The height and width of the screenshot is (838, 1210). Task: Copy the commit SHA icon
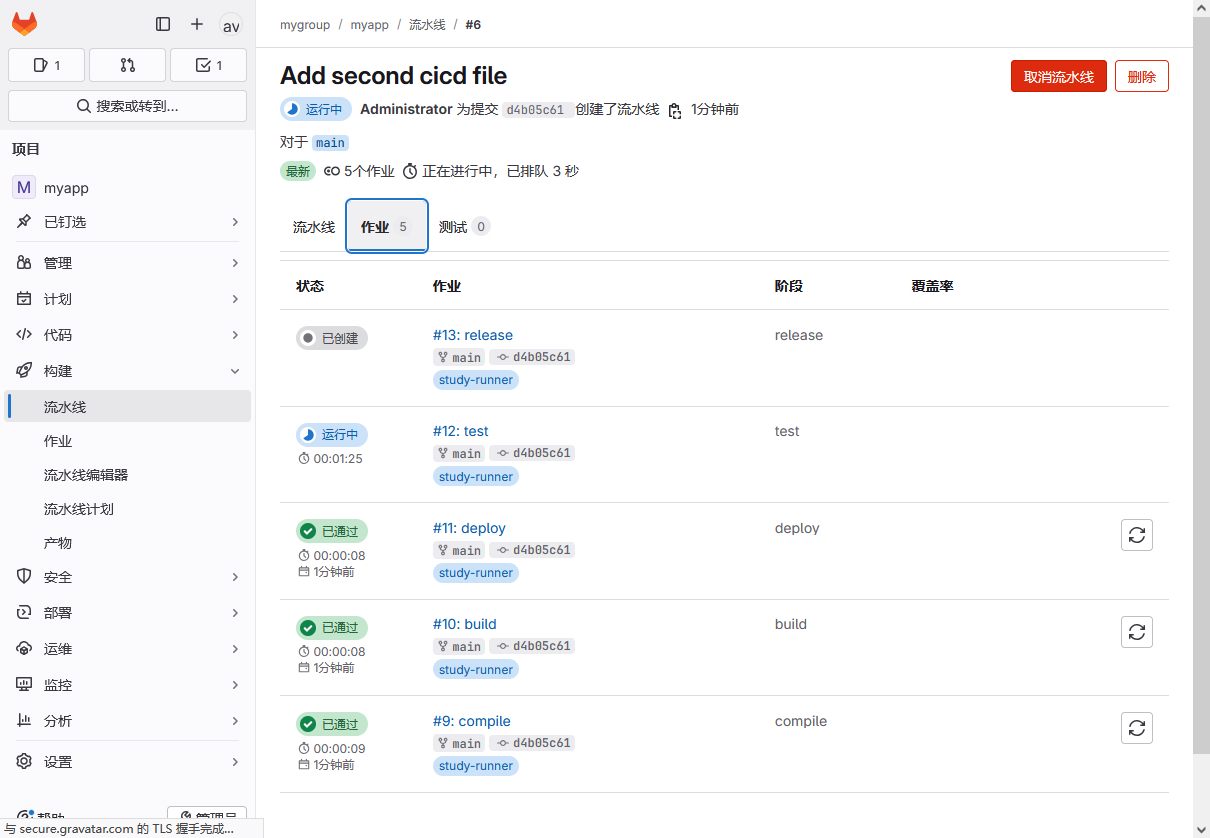pos(675,110)
